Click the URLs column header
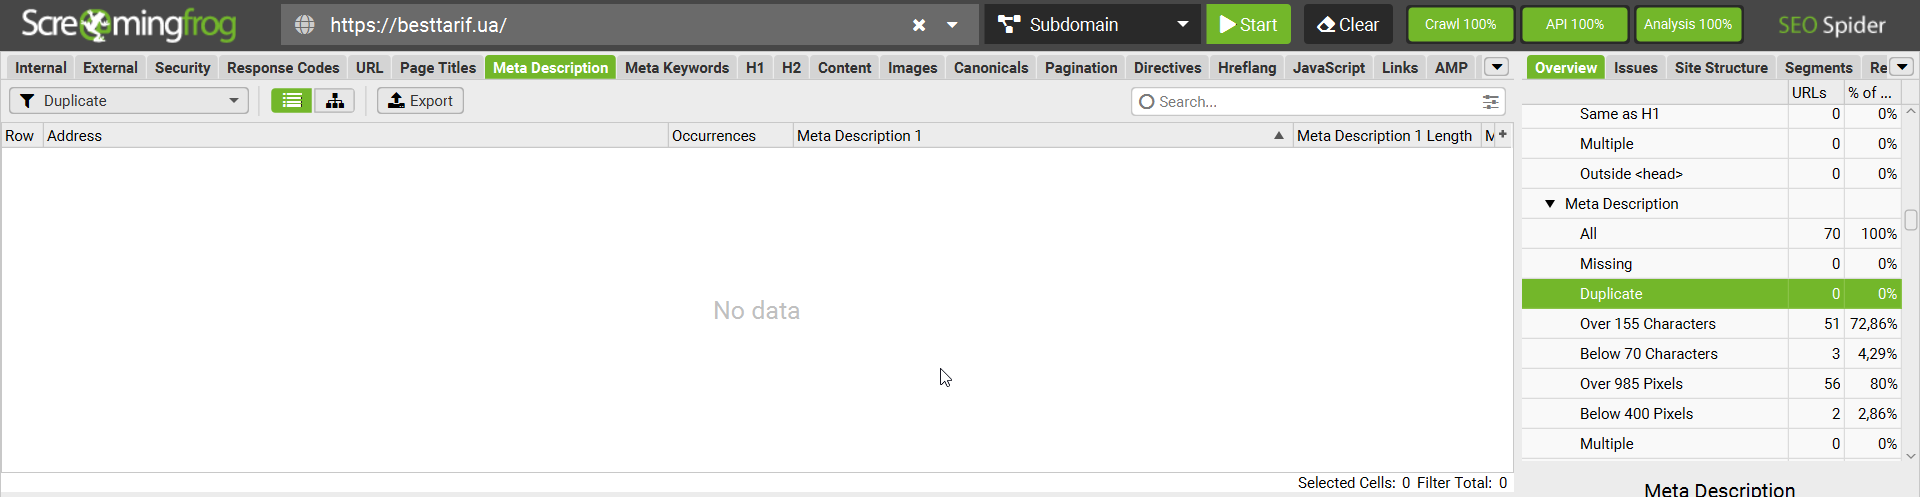 [1815, 92]
